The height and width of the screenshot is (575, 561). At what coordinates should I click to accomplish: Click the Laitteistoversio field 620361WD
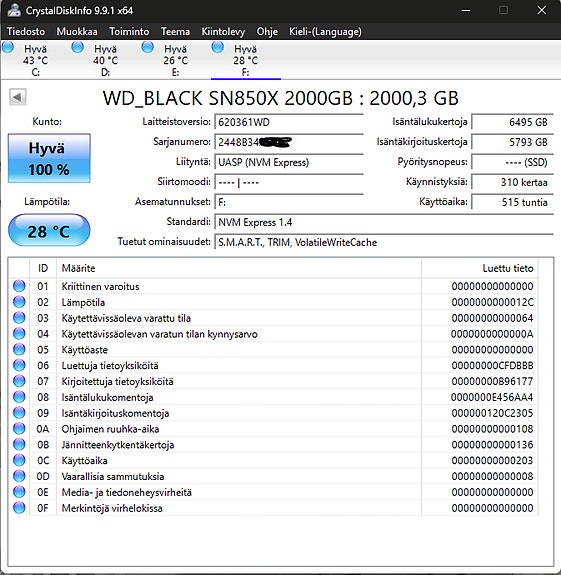pyautogui.click(x=289, y=122)
